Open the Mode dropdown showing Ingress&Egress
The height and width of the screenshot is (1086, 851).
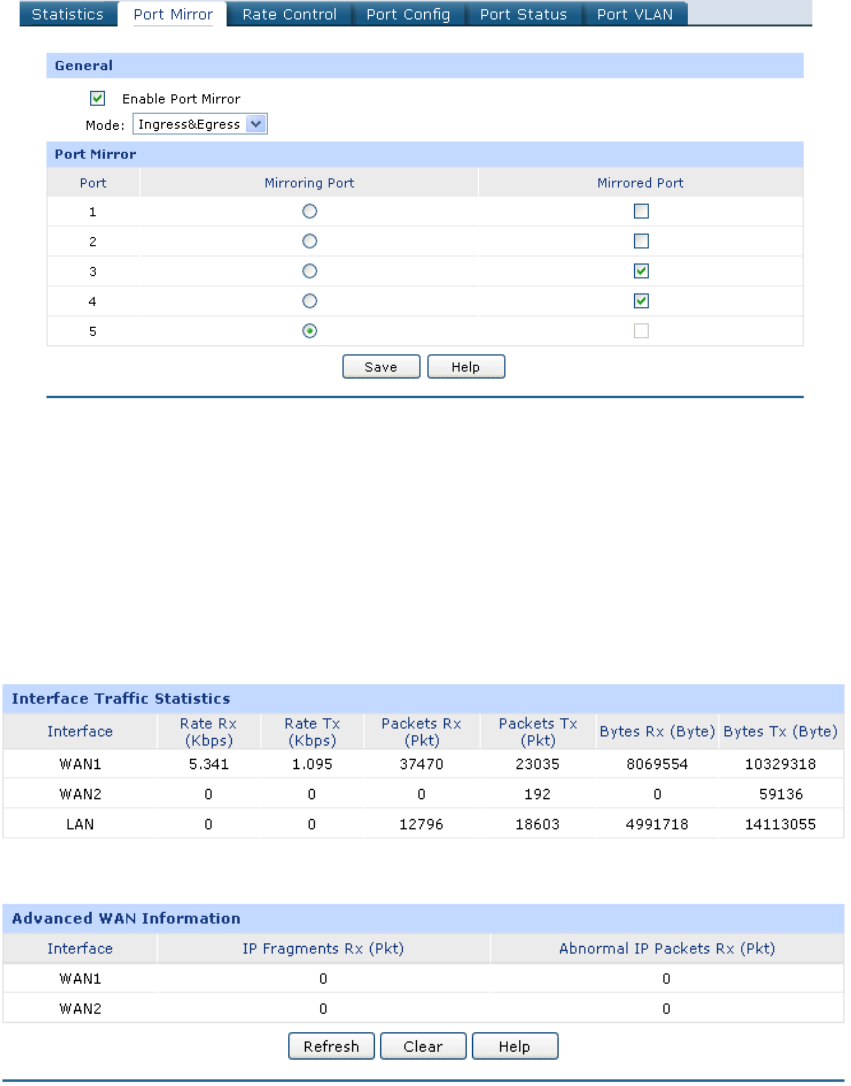pos(200,124)
